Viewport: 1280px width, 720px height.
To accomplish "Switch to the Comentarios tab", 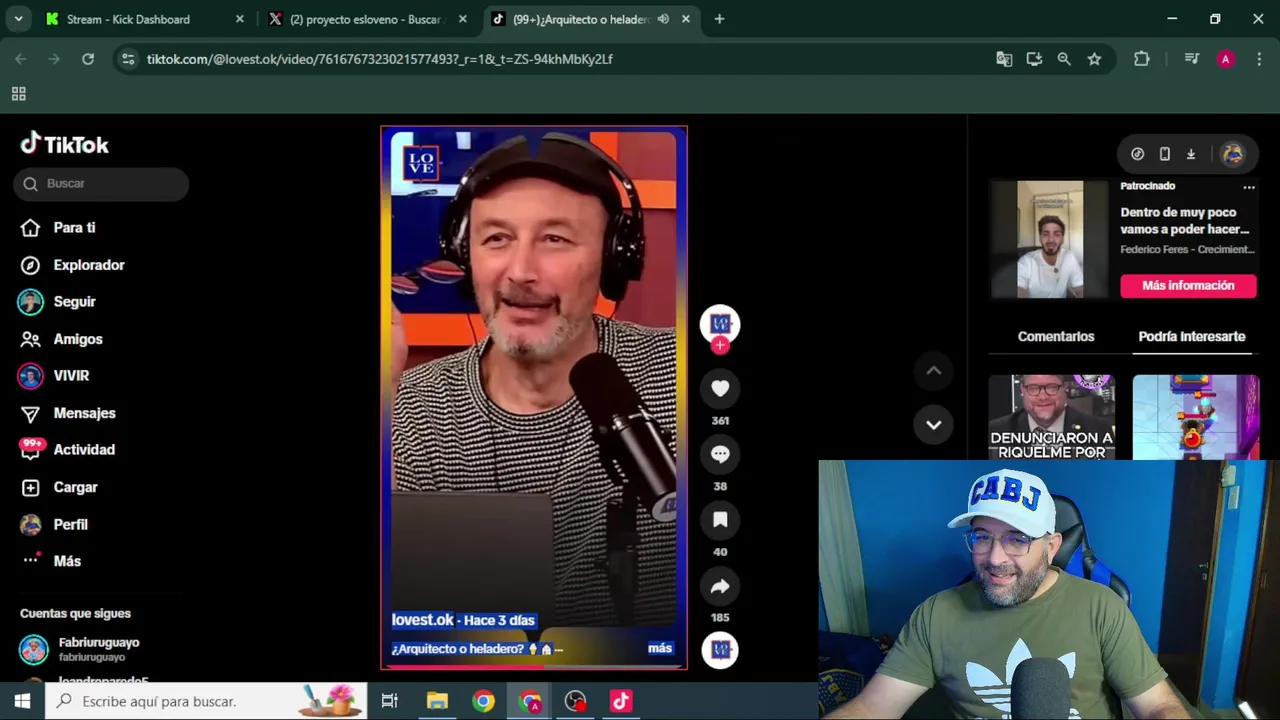I will point(1056,337).
